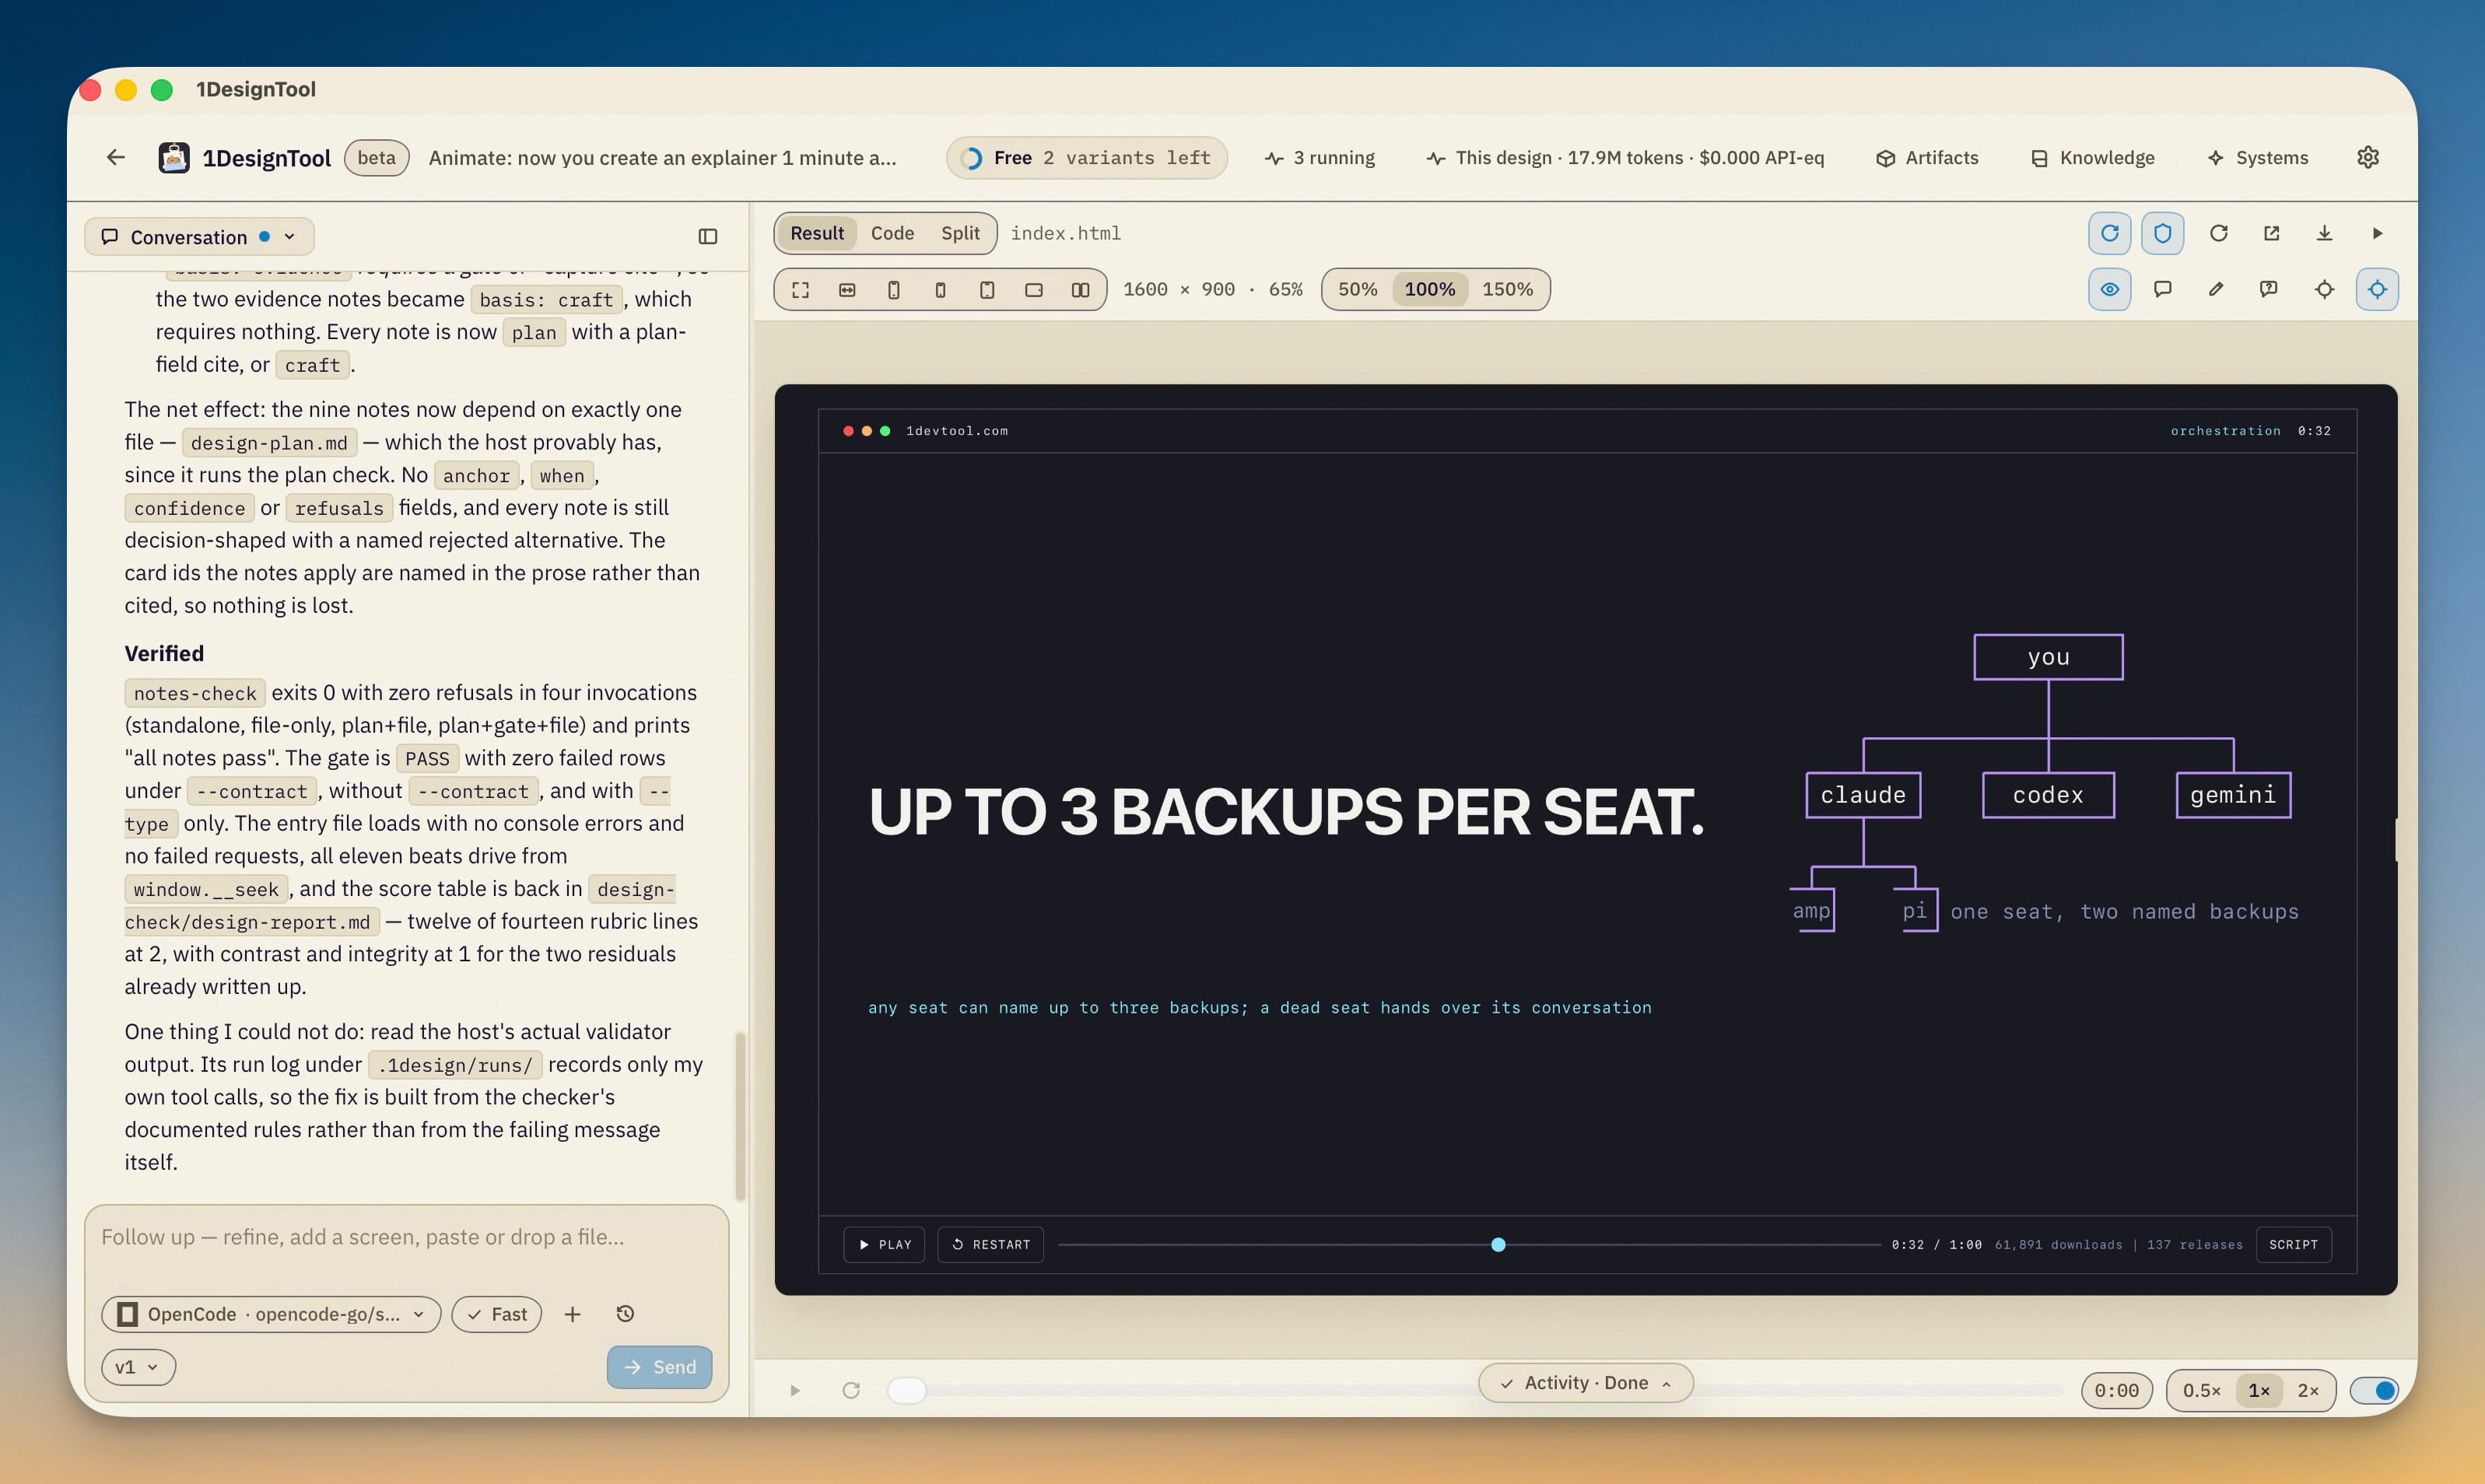Click the unhighlighted crosshair target icon

(2324, 289)
